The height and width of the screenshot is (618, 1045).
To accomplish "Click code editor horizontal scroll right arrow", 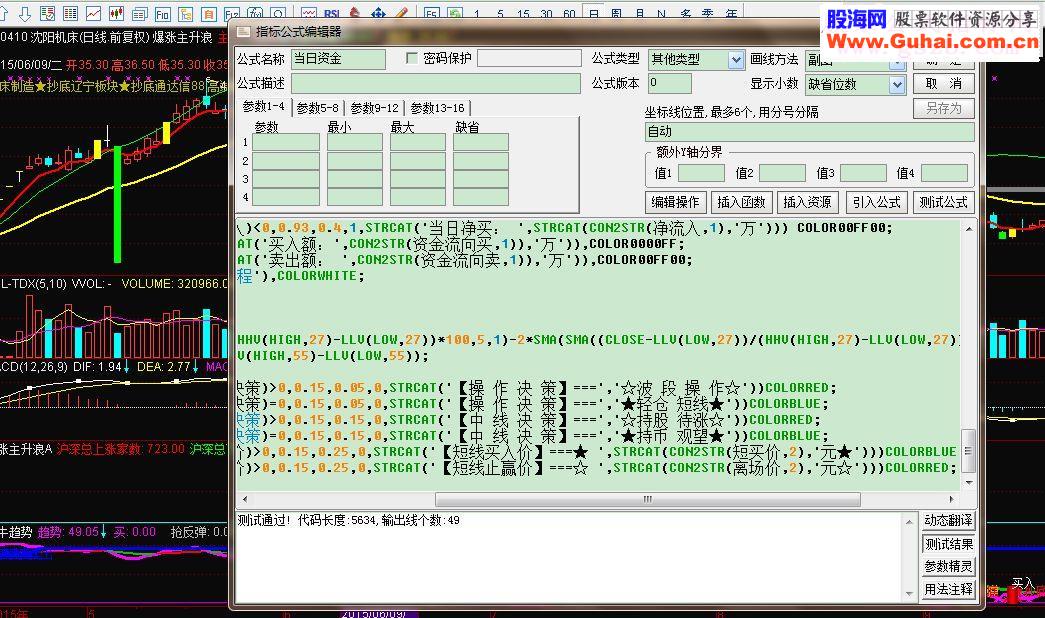I will [x=951, y=499].
